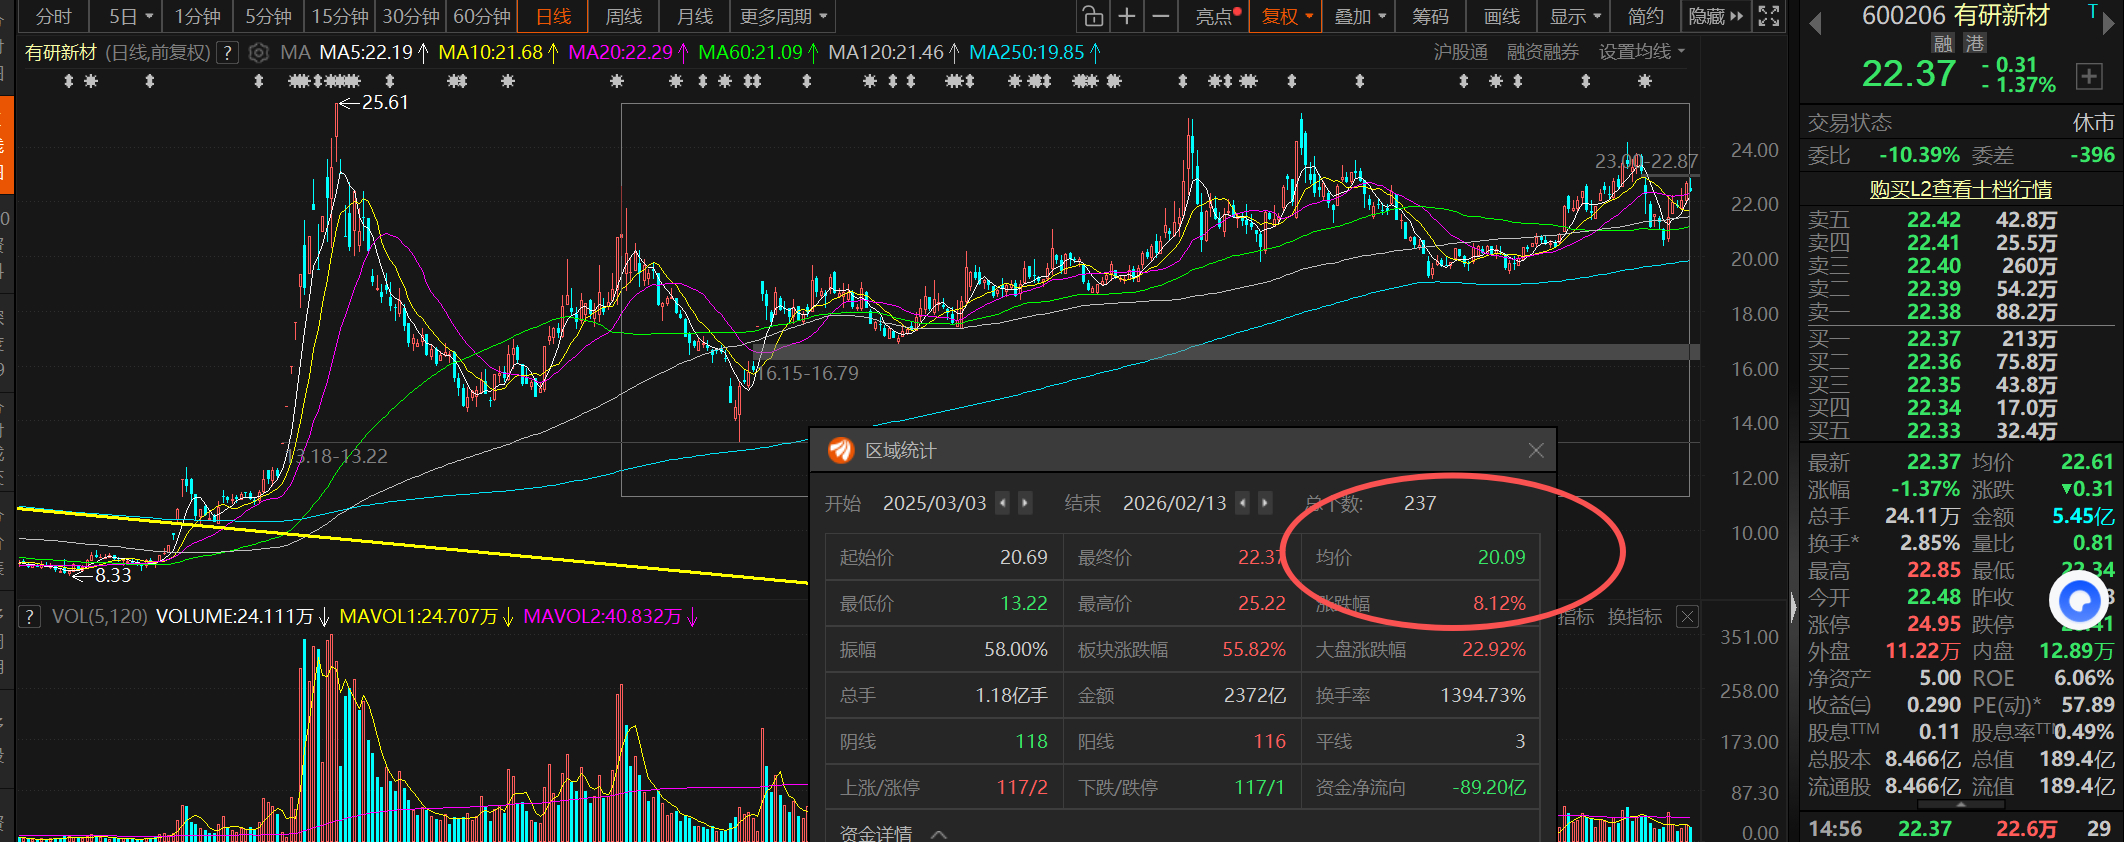The image size is (2124, 842).
Task: Click the 港 Hong Kong connect badge
Action: 1975,43
